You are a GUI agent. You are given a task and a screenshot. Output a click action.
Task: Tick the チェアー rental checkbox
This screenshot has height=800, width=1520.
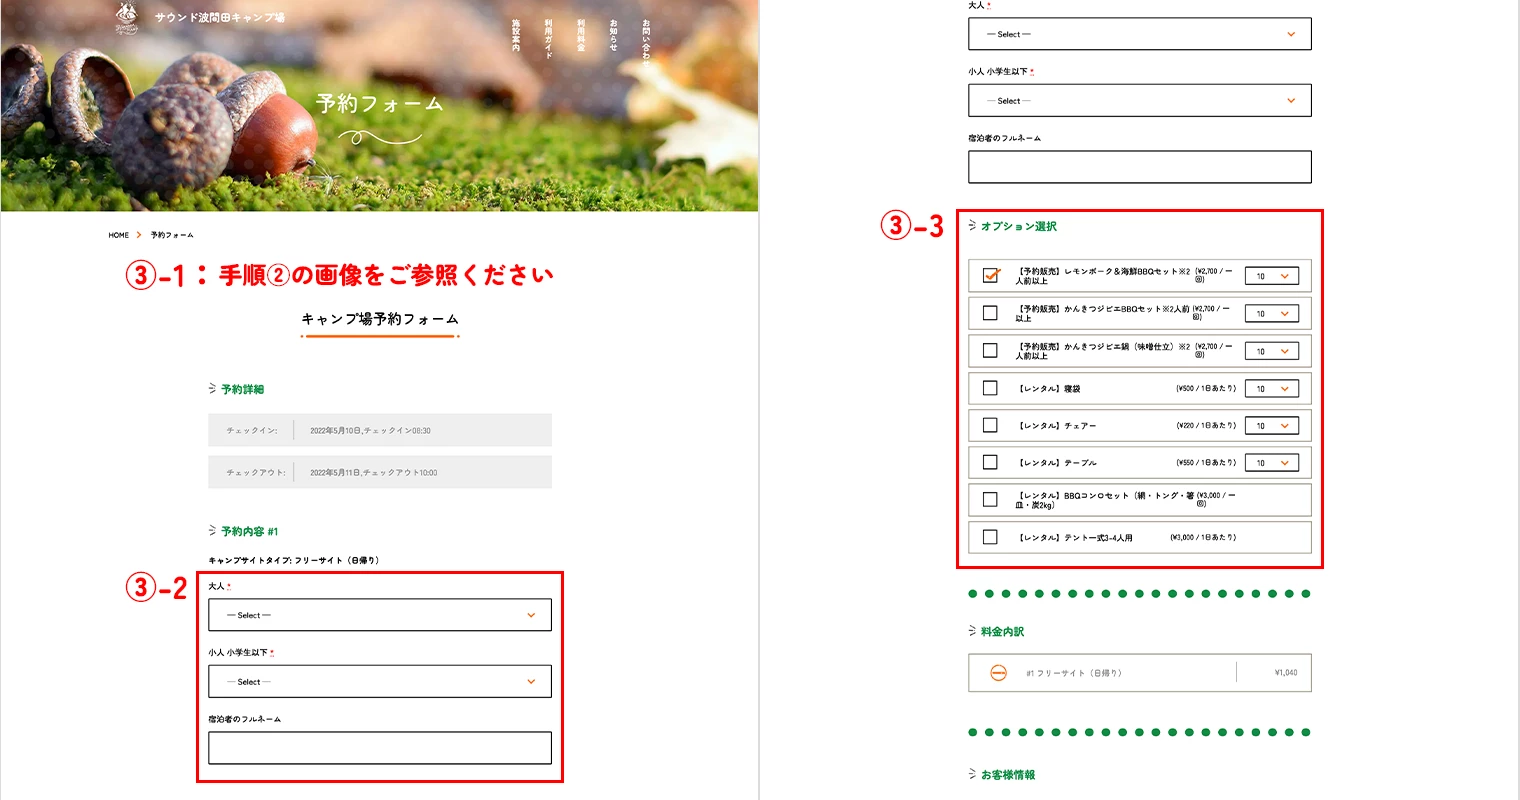tap(990, 425)
